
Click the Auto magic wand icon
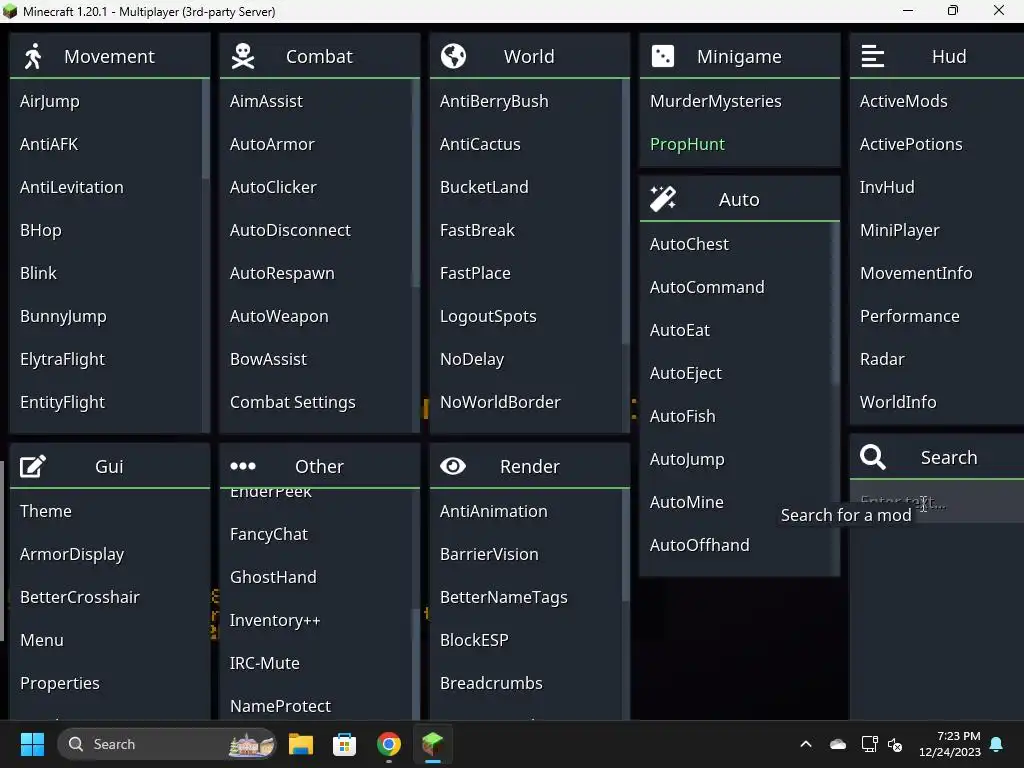(663, 199)
